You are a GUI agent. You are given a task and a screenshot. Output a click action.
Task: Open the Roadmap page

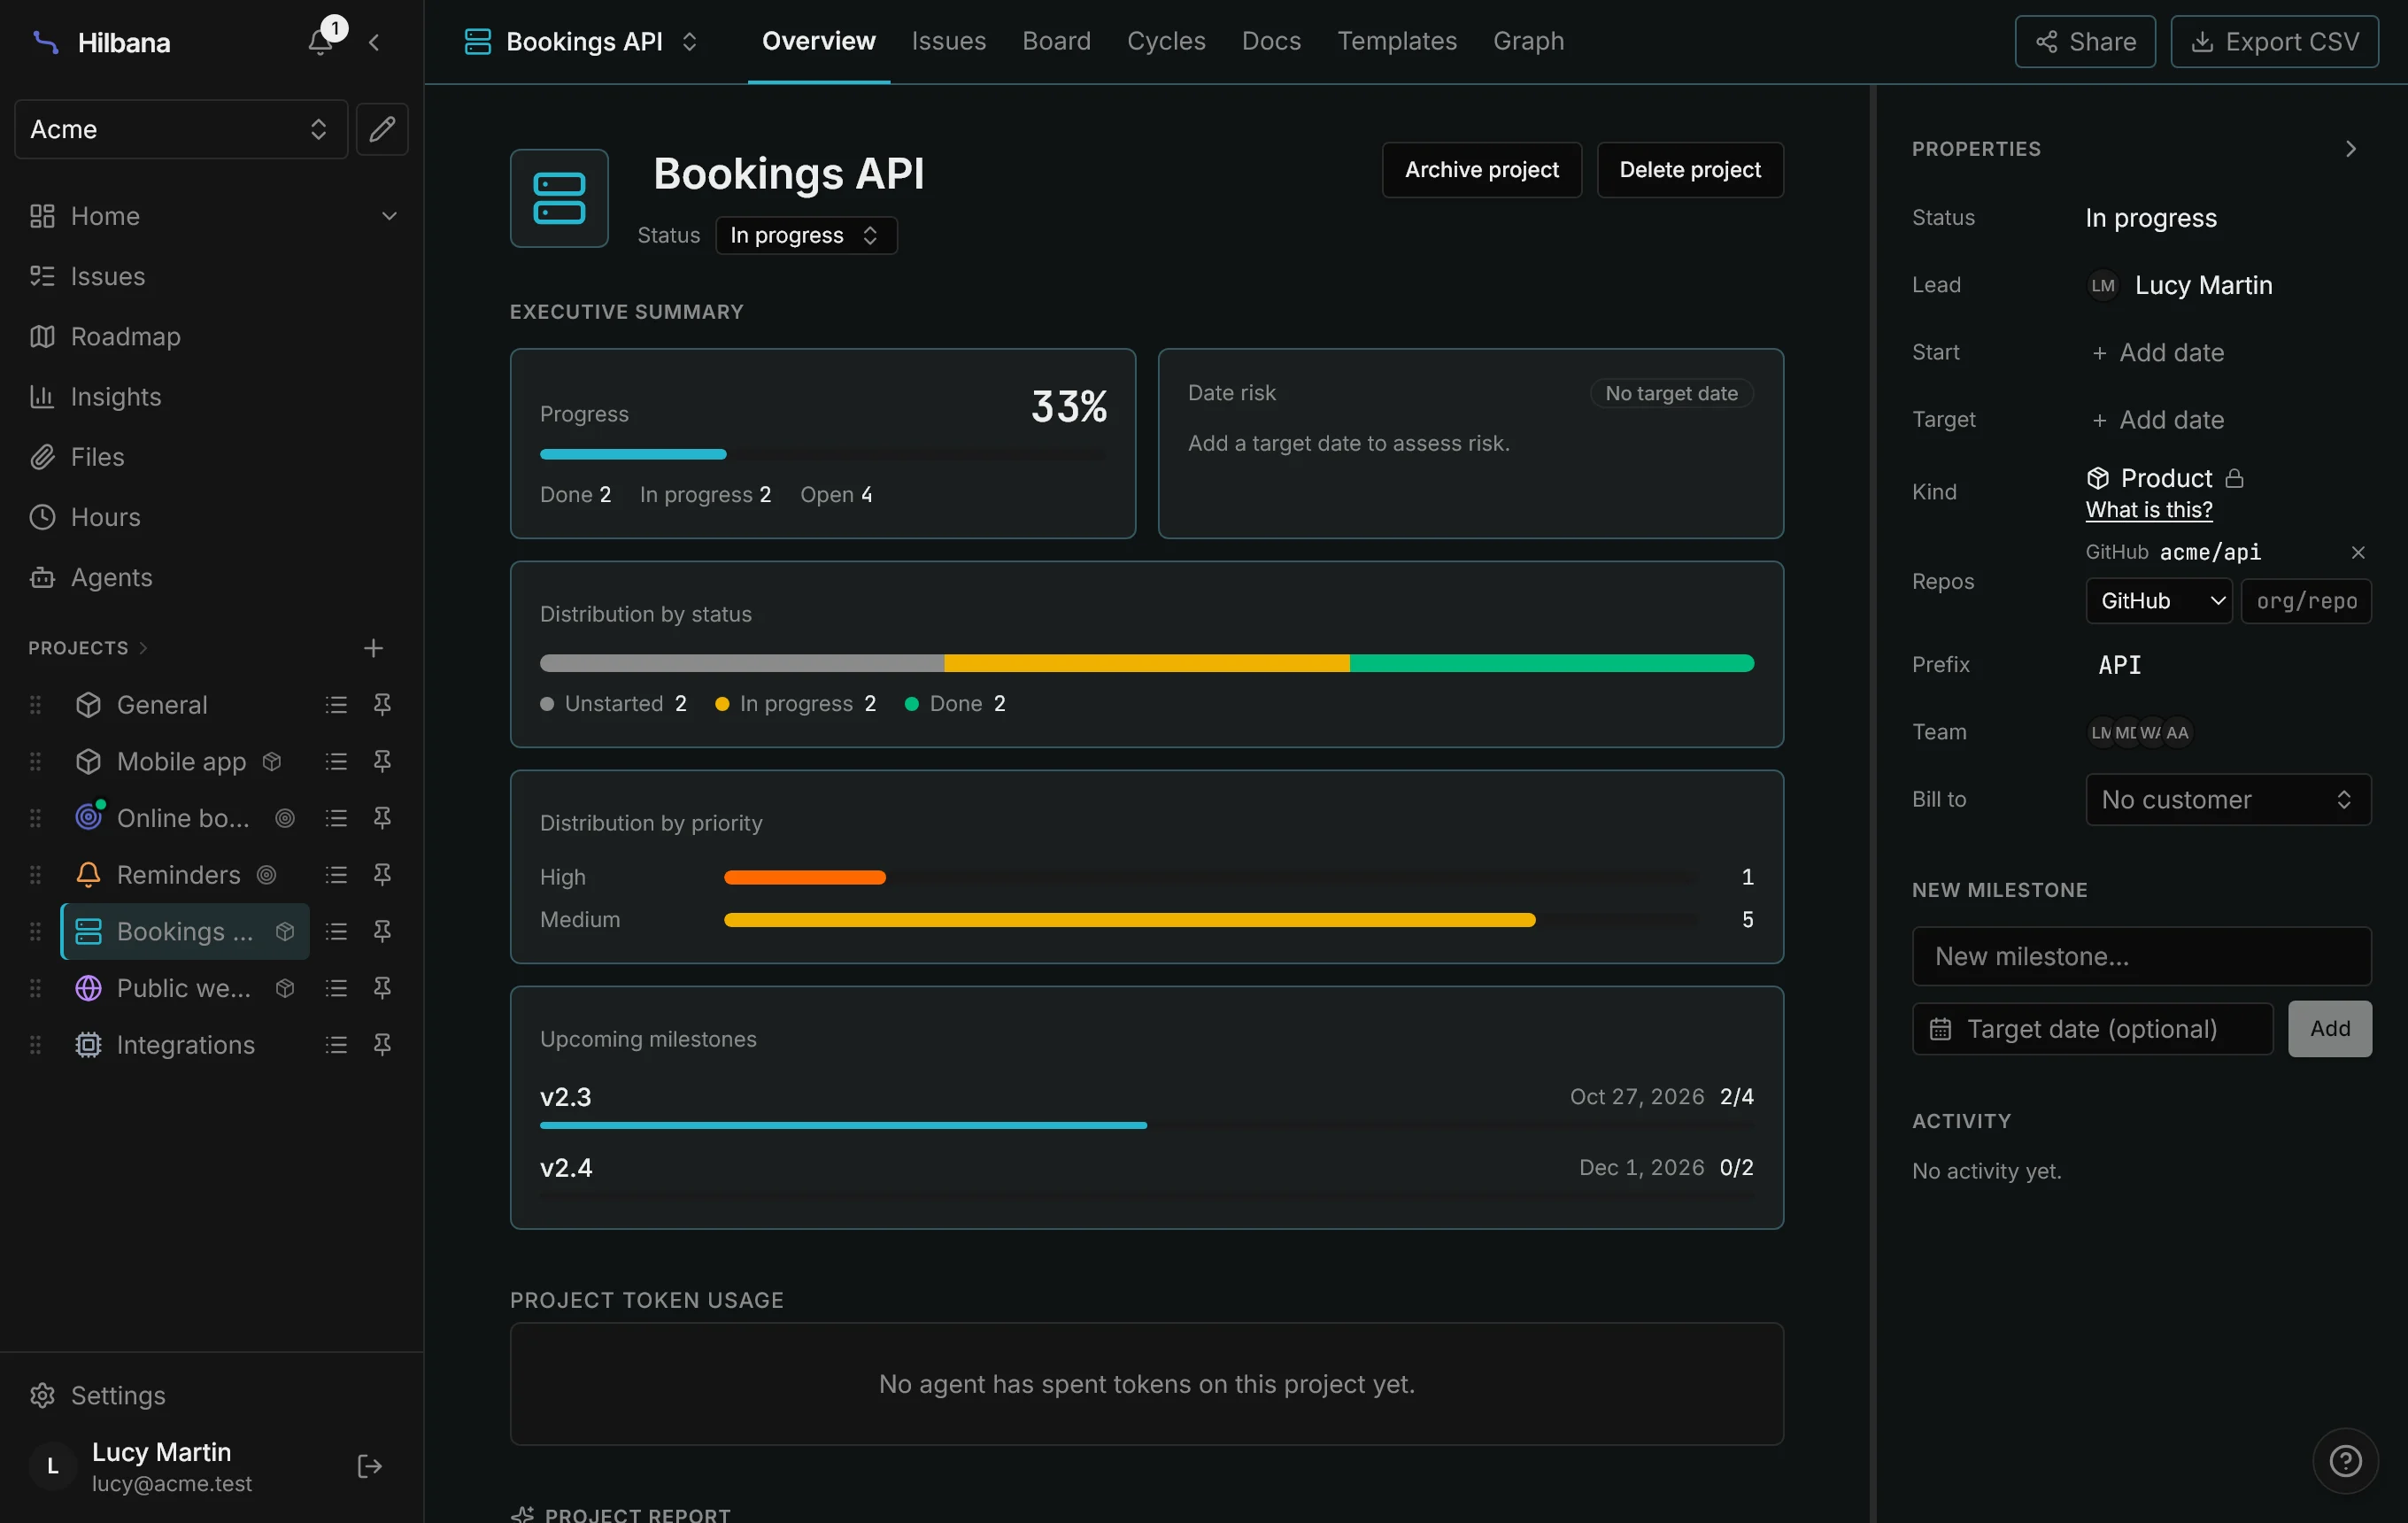coord(126,336)
